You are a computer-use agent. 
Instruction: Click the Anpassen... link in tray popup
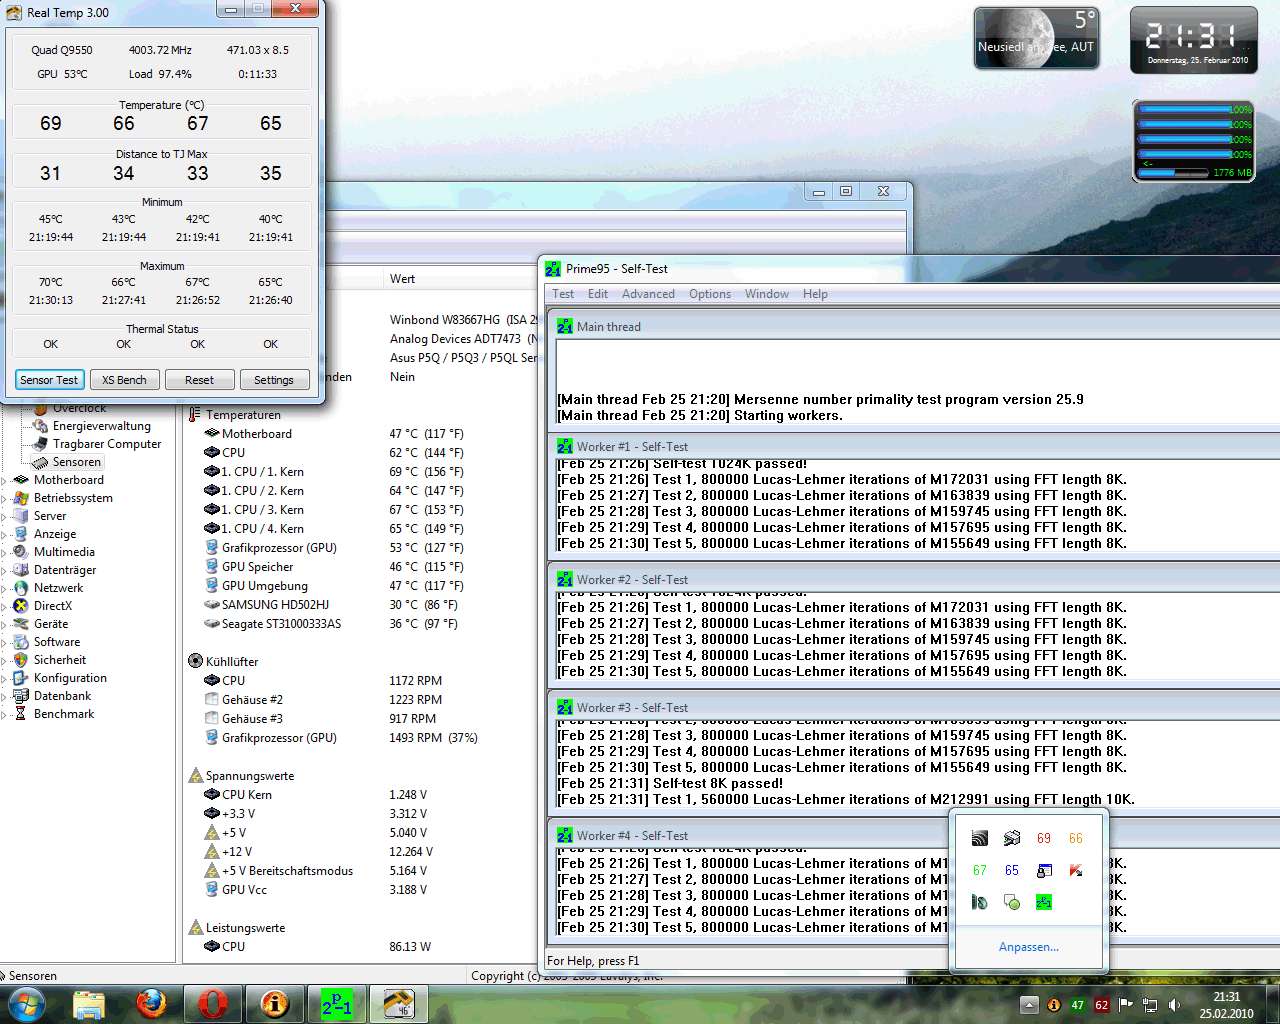coord(1029,947)
